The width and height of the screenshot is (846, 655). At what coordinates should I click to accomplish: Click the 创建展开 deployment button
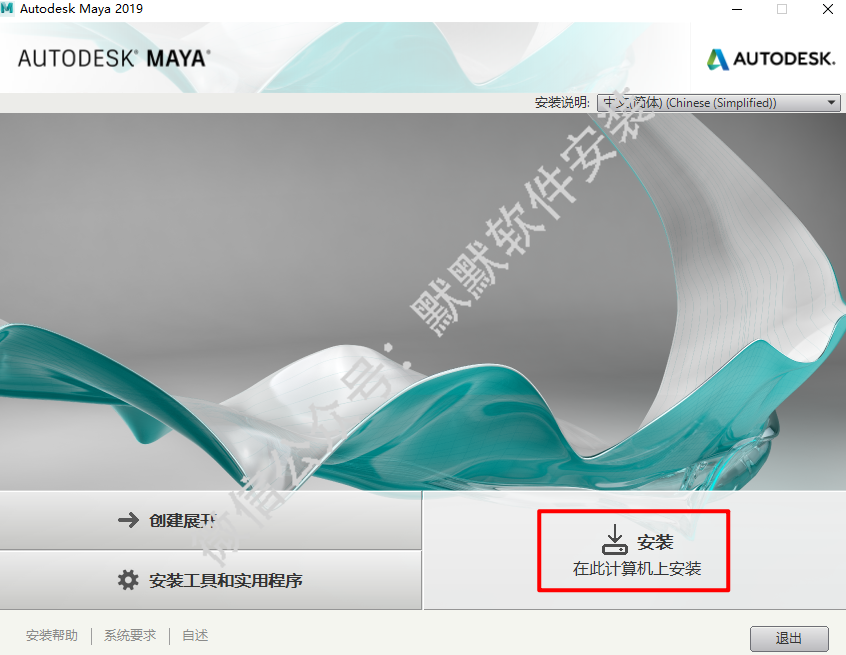(x=210, y=521)
